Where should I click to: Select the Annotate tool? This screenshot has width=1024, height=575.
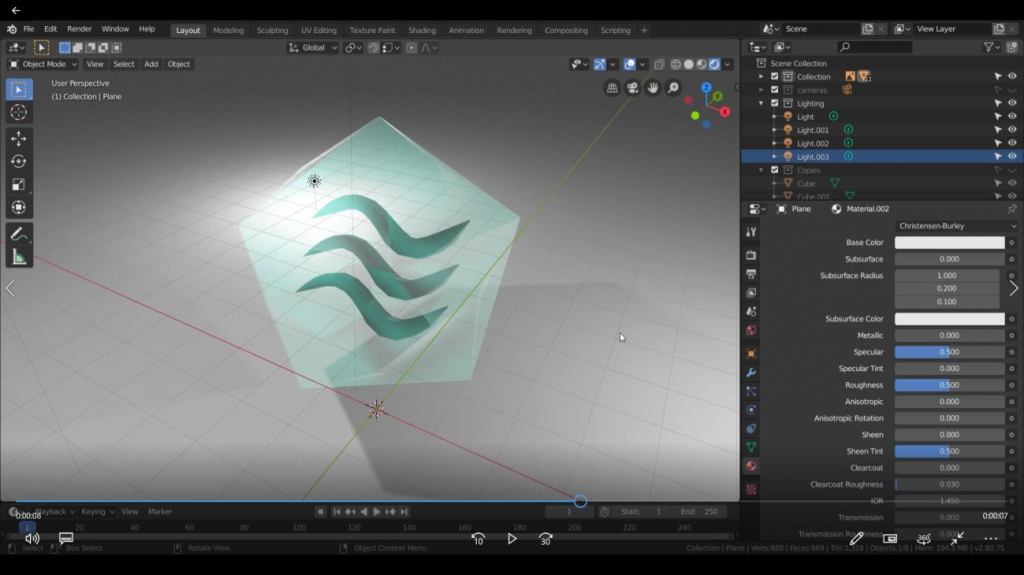click(x=18, y=235)
